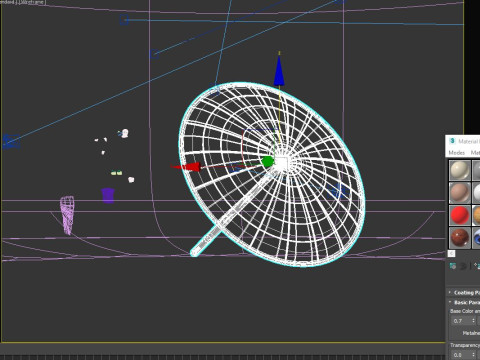
Task: Click the Put Material to Scene icon
Action: pos(463,266)
